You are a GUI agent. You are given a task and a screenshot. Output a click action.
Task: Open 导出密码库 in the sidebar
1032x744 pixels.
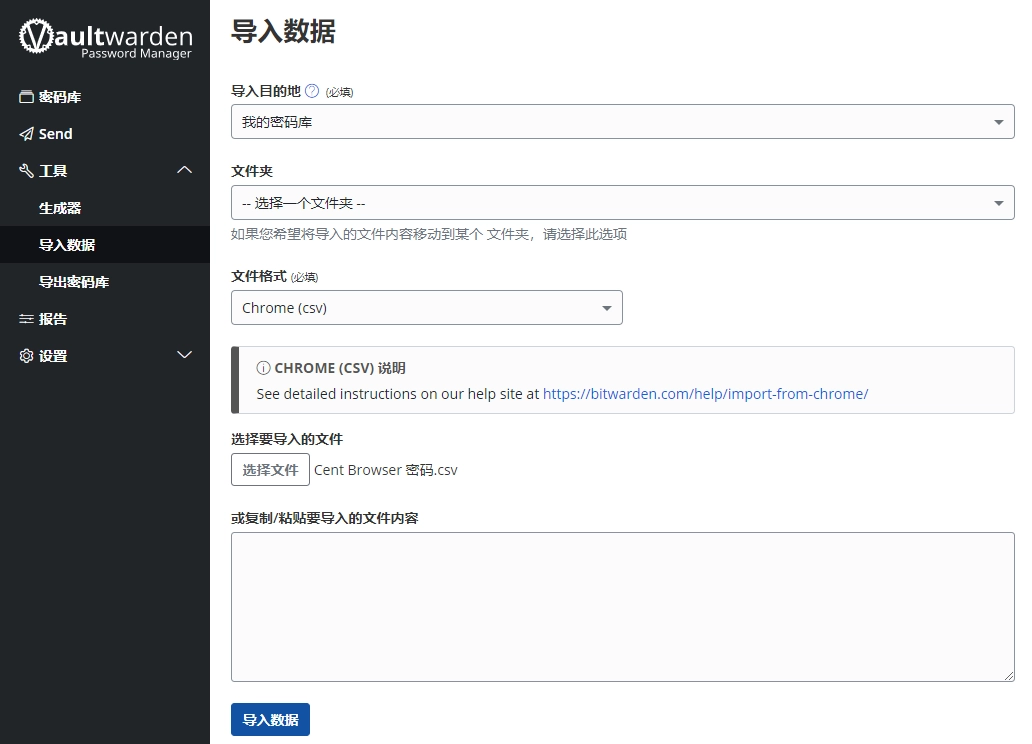tap(74, 282)
